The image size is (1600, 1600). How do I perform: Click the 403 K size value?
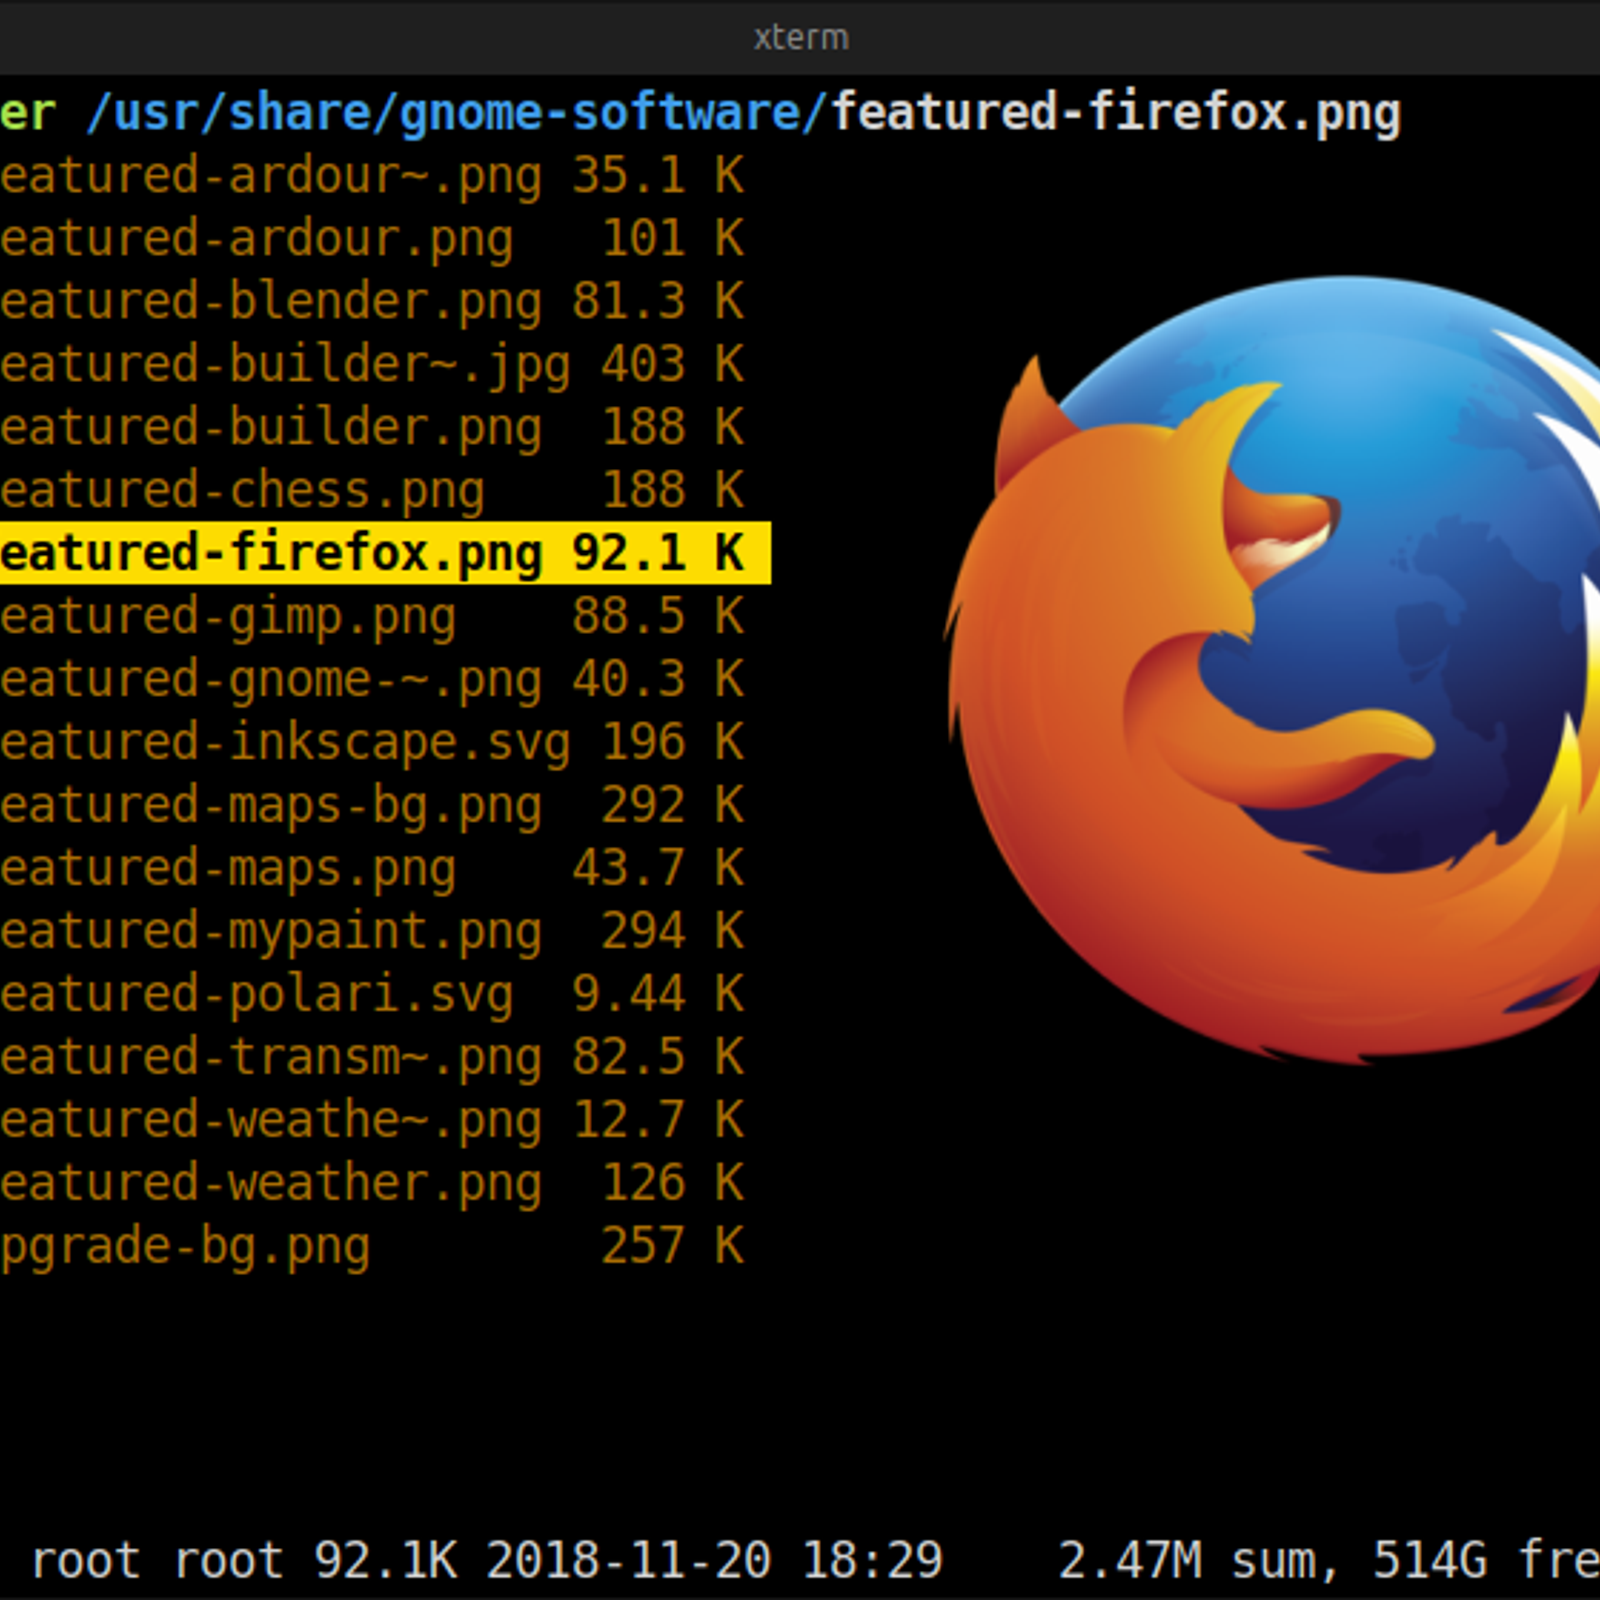coord(671,365)
